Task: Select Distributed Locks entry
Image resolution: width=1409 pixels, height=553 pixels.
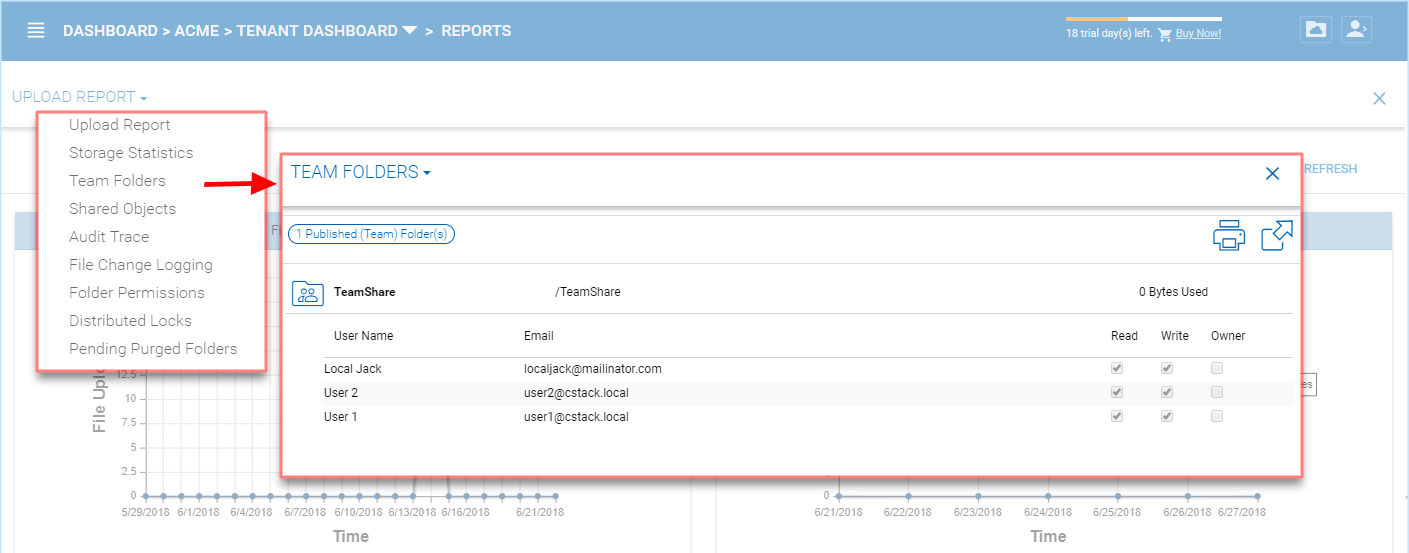Action: (130, 321)
